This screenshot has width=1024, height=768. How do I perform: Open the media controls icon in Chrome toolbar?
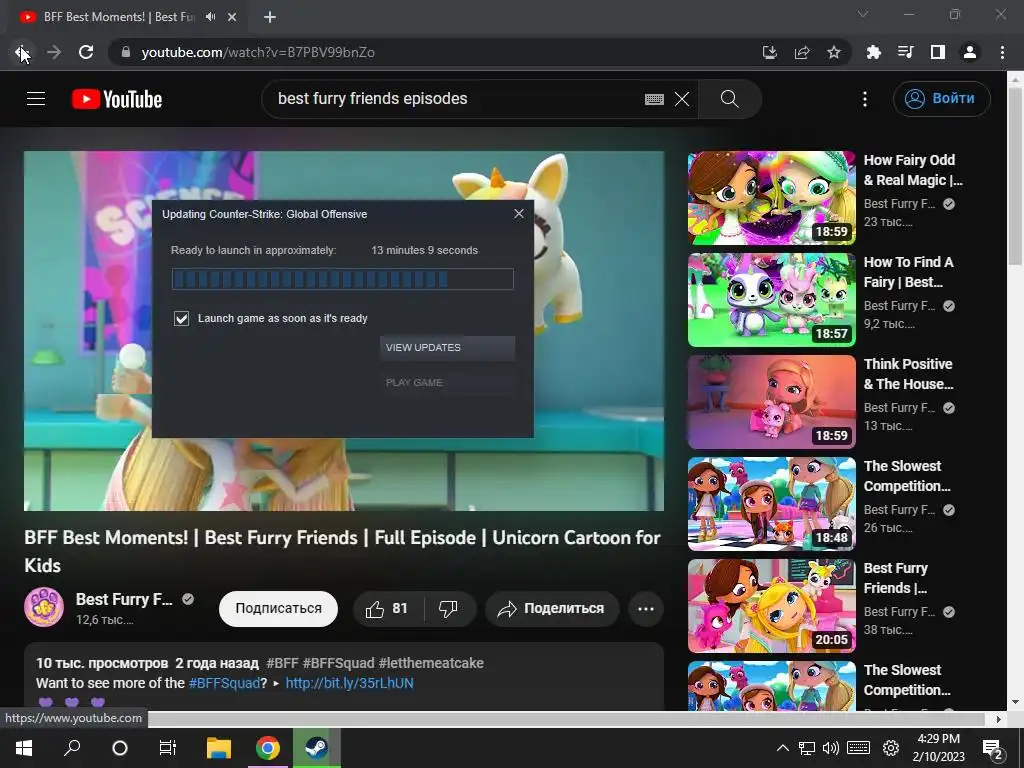coord(906,52)
